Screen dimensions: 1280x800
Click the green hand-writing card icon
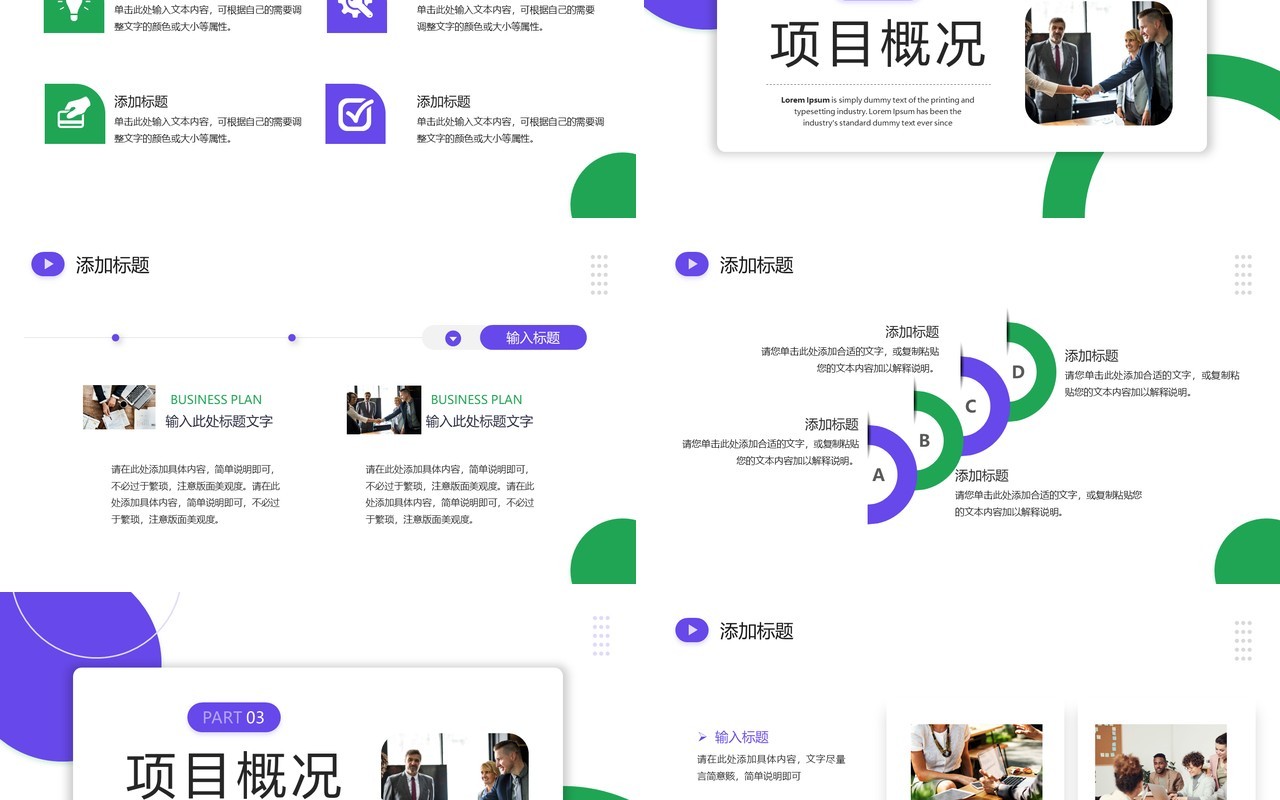pyautogui.click(x=75, y=114)
